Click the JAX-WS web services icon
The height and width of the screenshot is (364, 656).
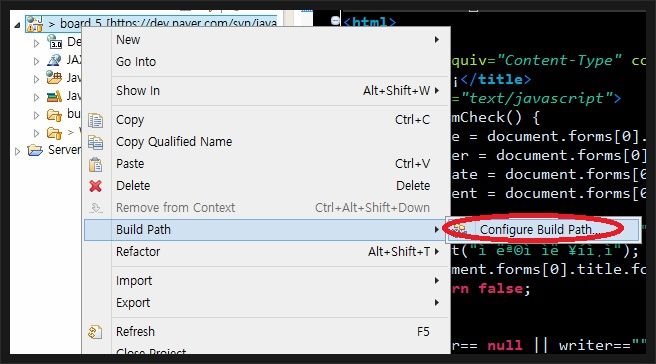click(x=54, y=60)
